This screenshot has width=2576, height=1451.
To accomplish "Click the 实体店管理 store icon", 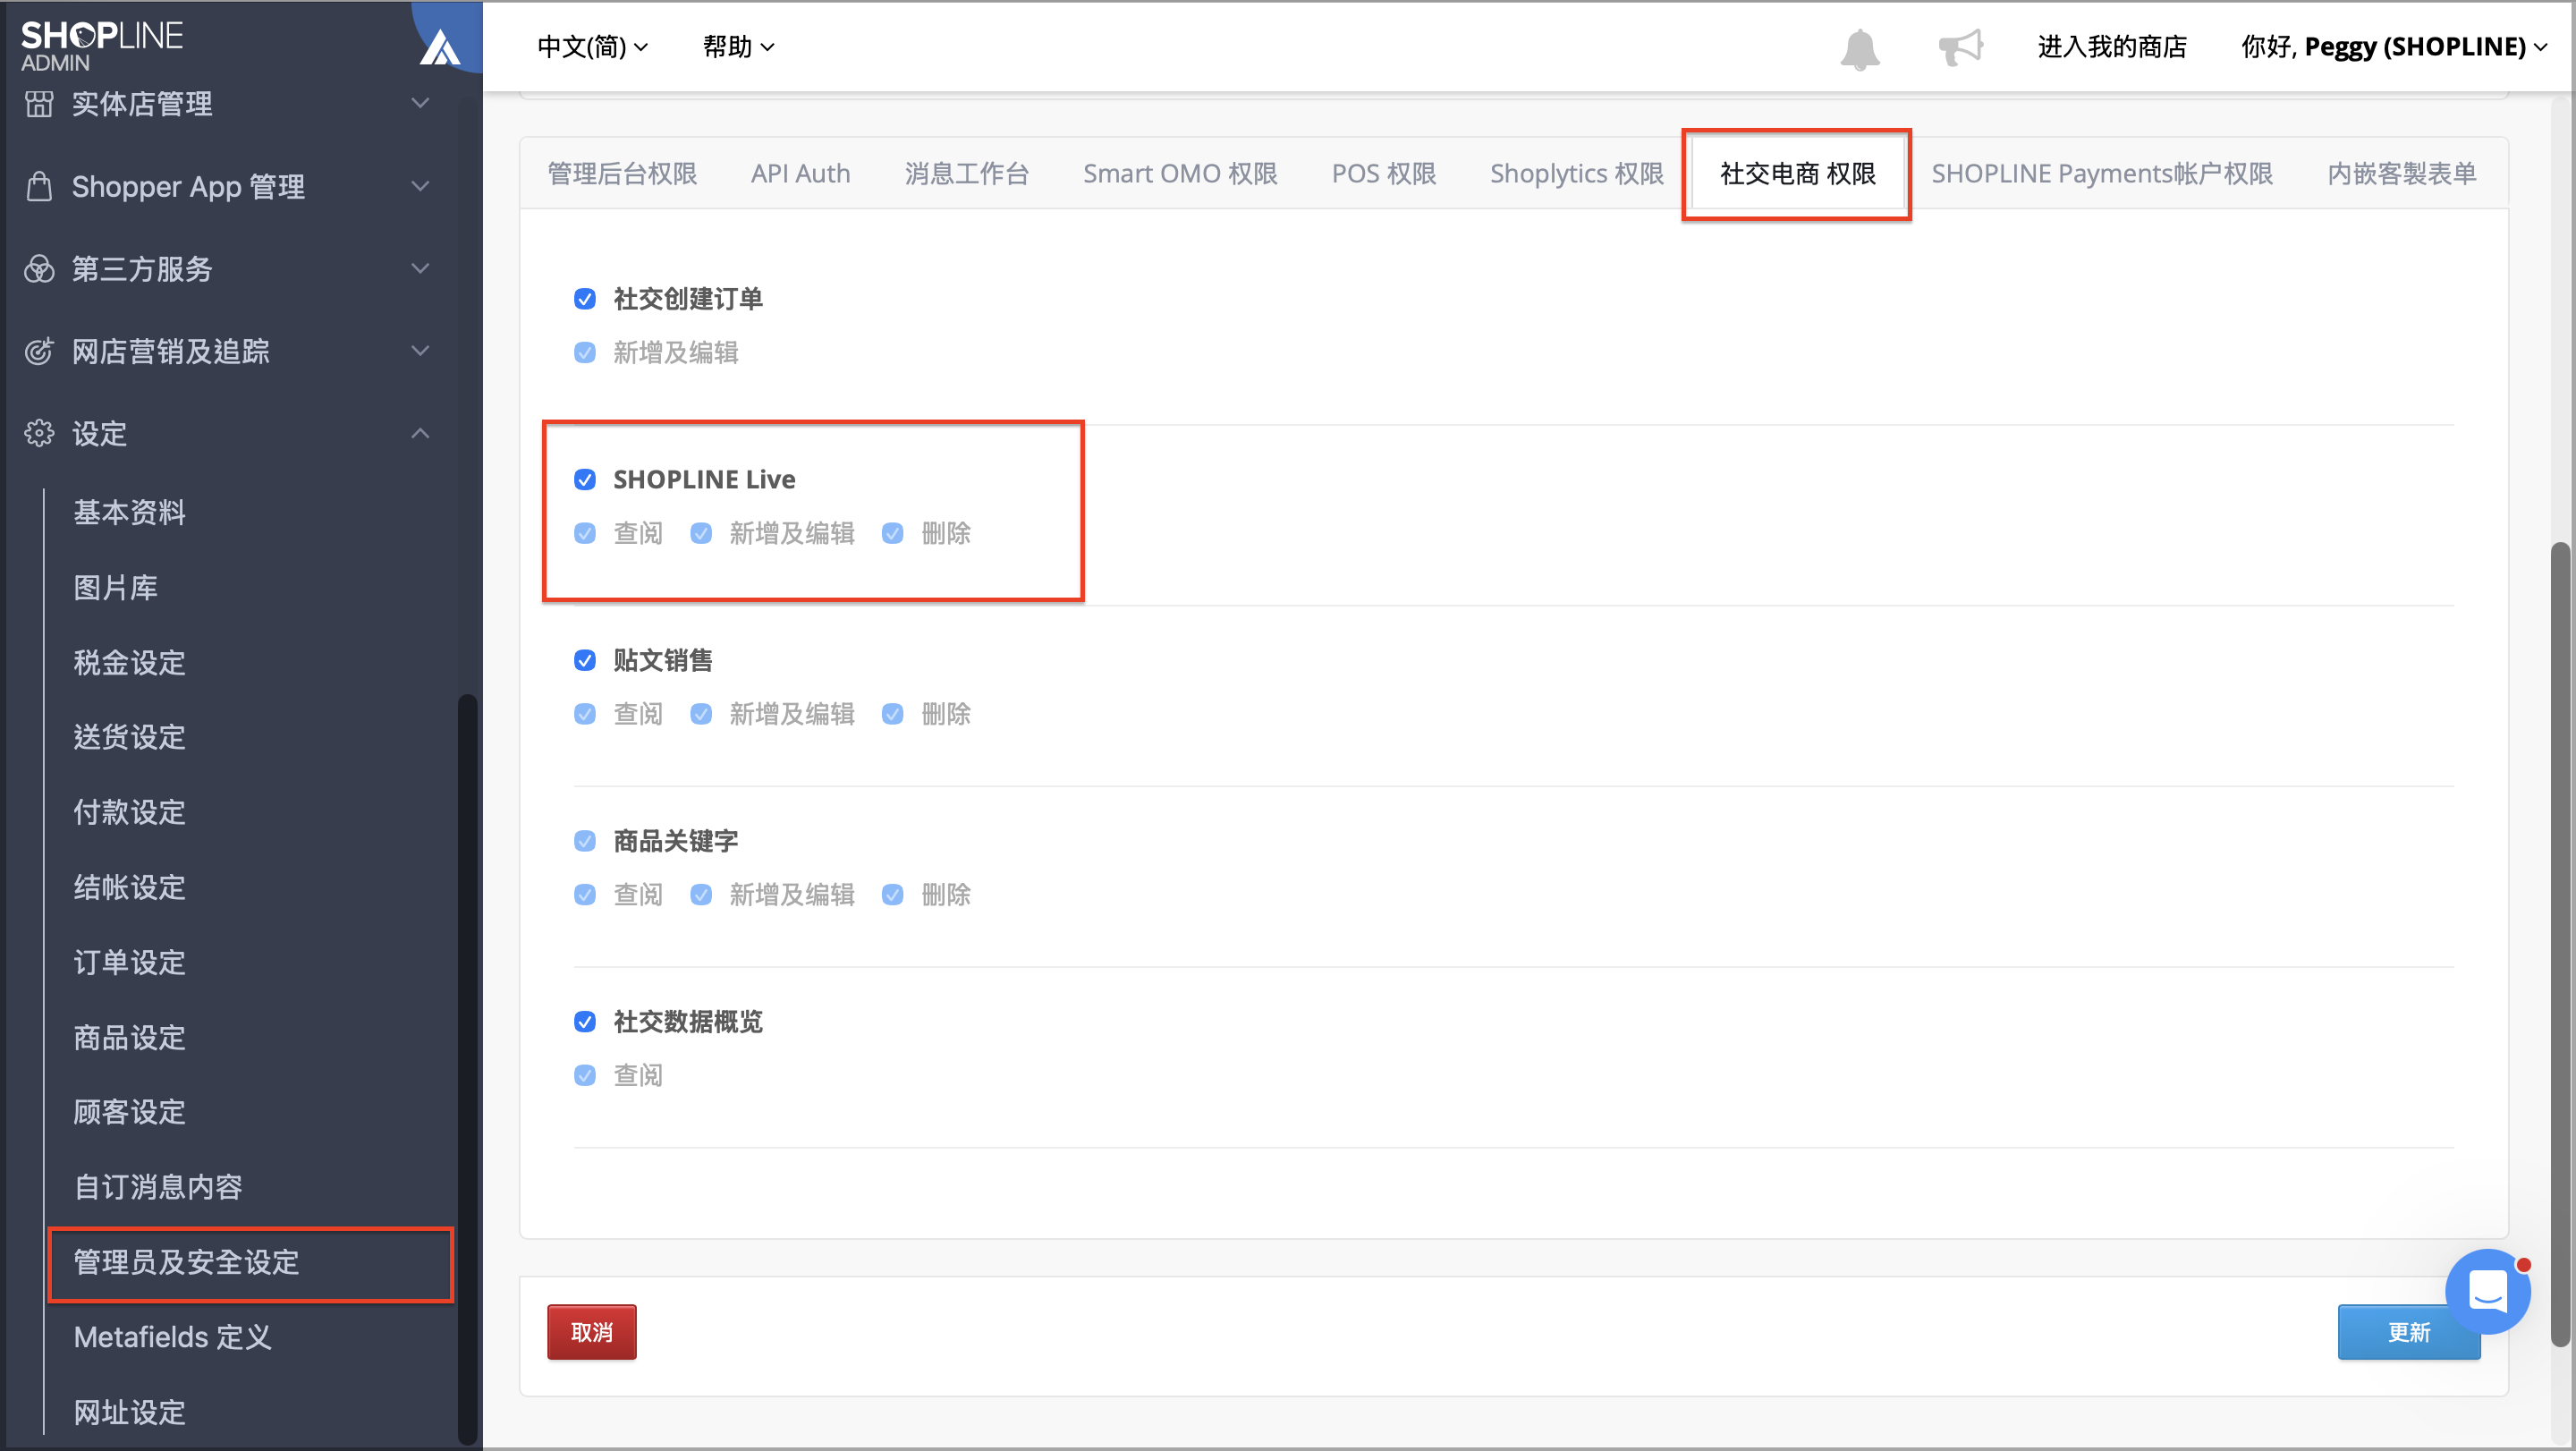I will (x=39, y=103).
